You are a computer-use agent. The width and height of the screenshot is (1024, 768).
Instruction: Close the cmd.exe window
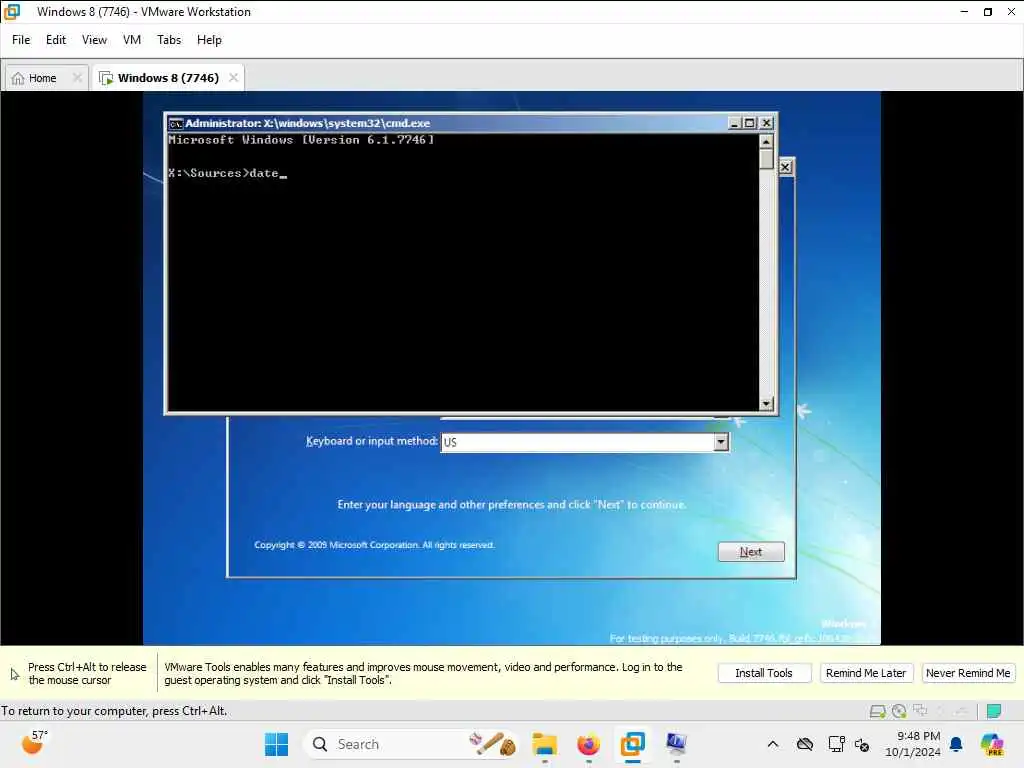click(766, 123)
